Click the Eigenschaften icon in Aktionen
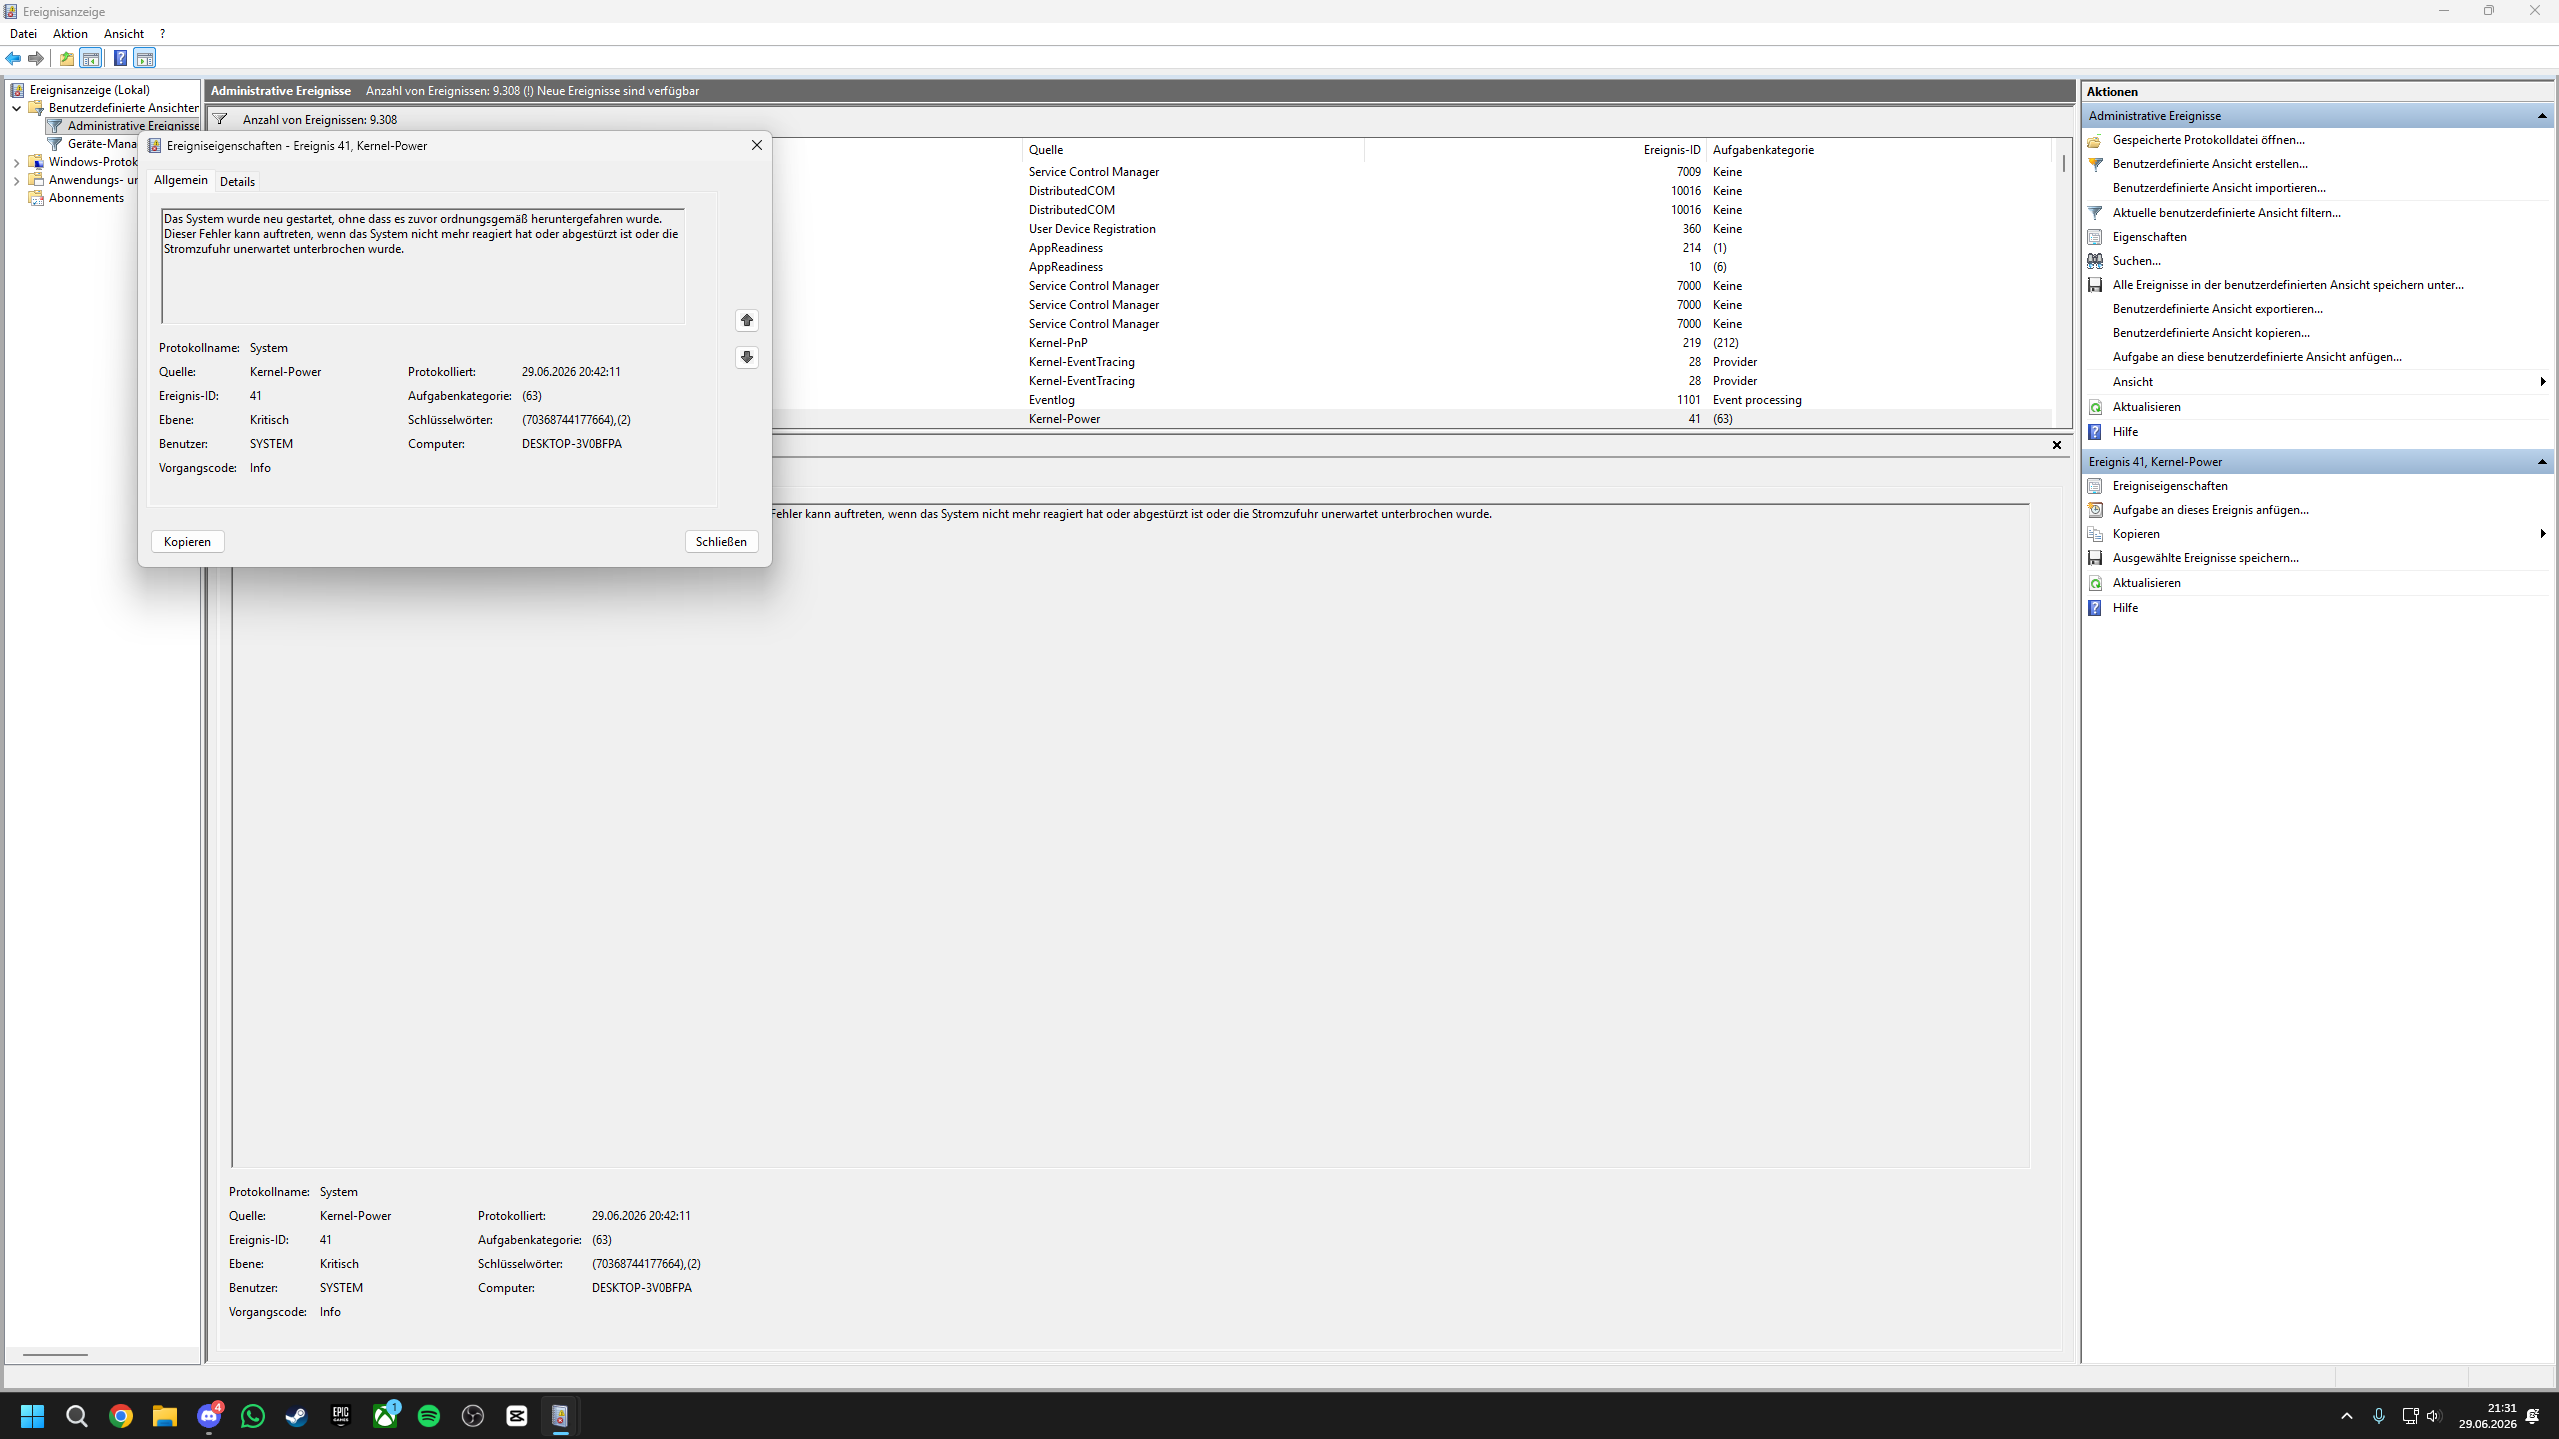 click(x=2095, y=237)
